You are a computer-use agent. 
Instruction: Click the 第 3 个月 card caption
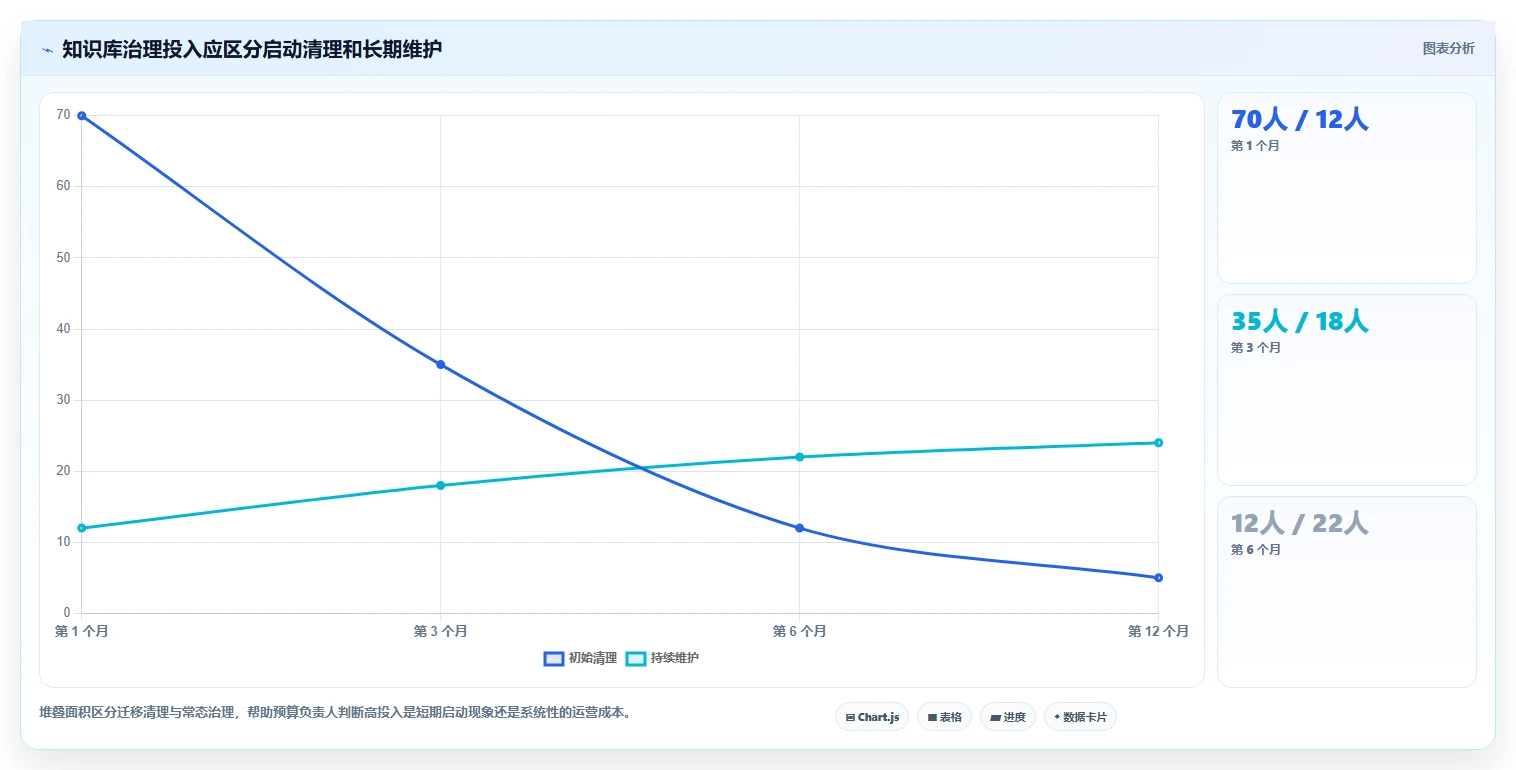coord(1255,348)
